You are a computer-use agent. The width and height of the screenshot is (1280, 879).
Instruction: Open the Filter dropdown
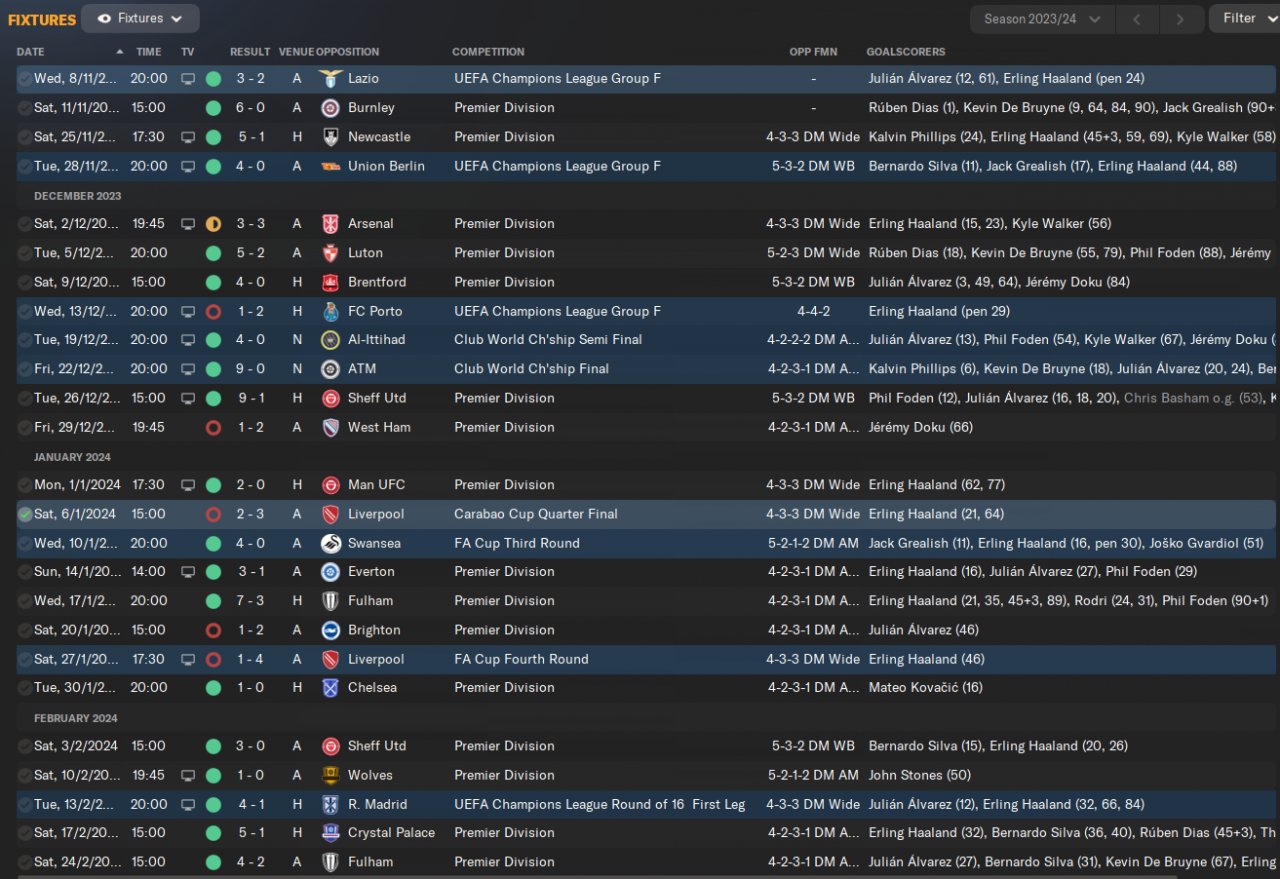coord(1245,18)
